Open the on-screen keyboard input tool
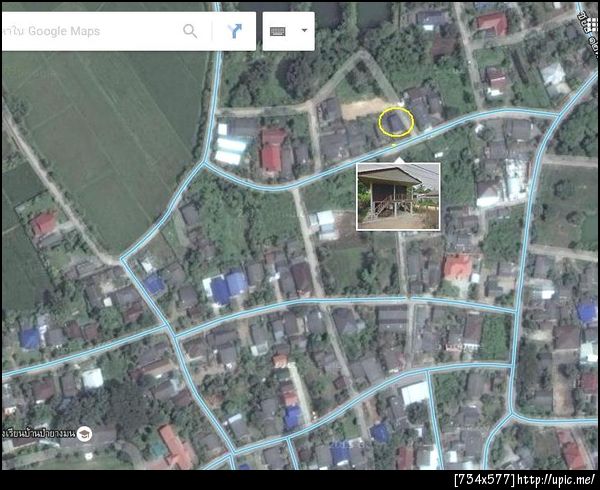This screenshot has height=490, width=600. click(277, 31)
